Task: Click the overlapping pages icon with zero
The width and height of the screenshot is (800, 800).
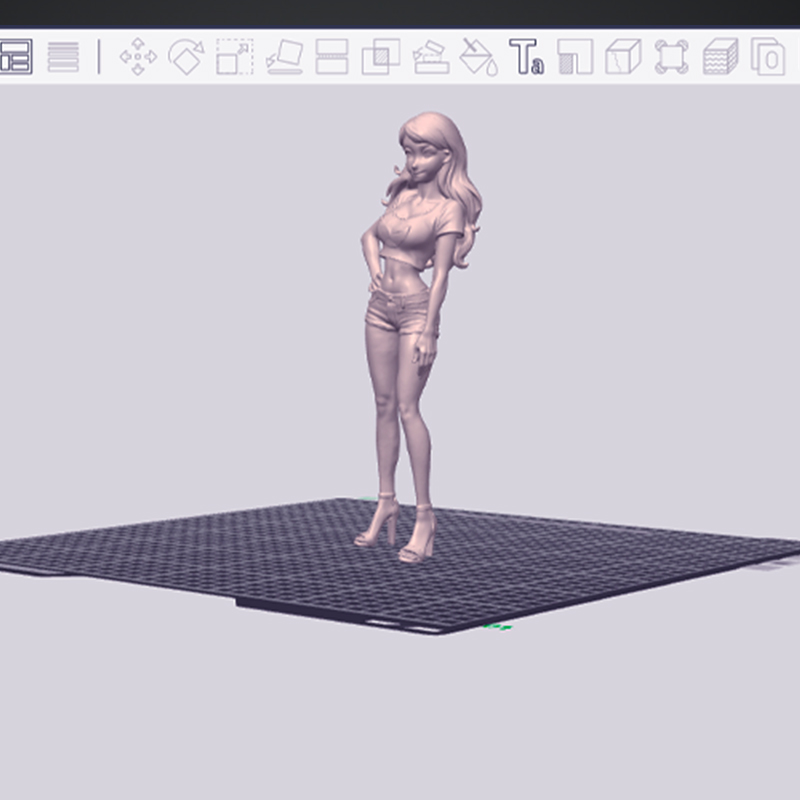Action: (x=768, y=57)
